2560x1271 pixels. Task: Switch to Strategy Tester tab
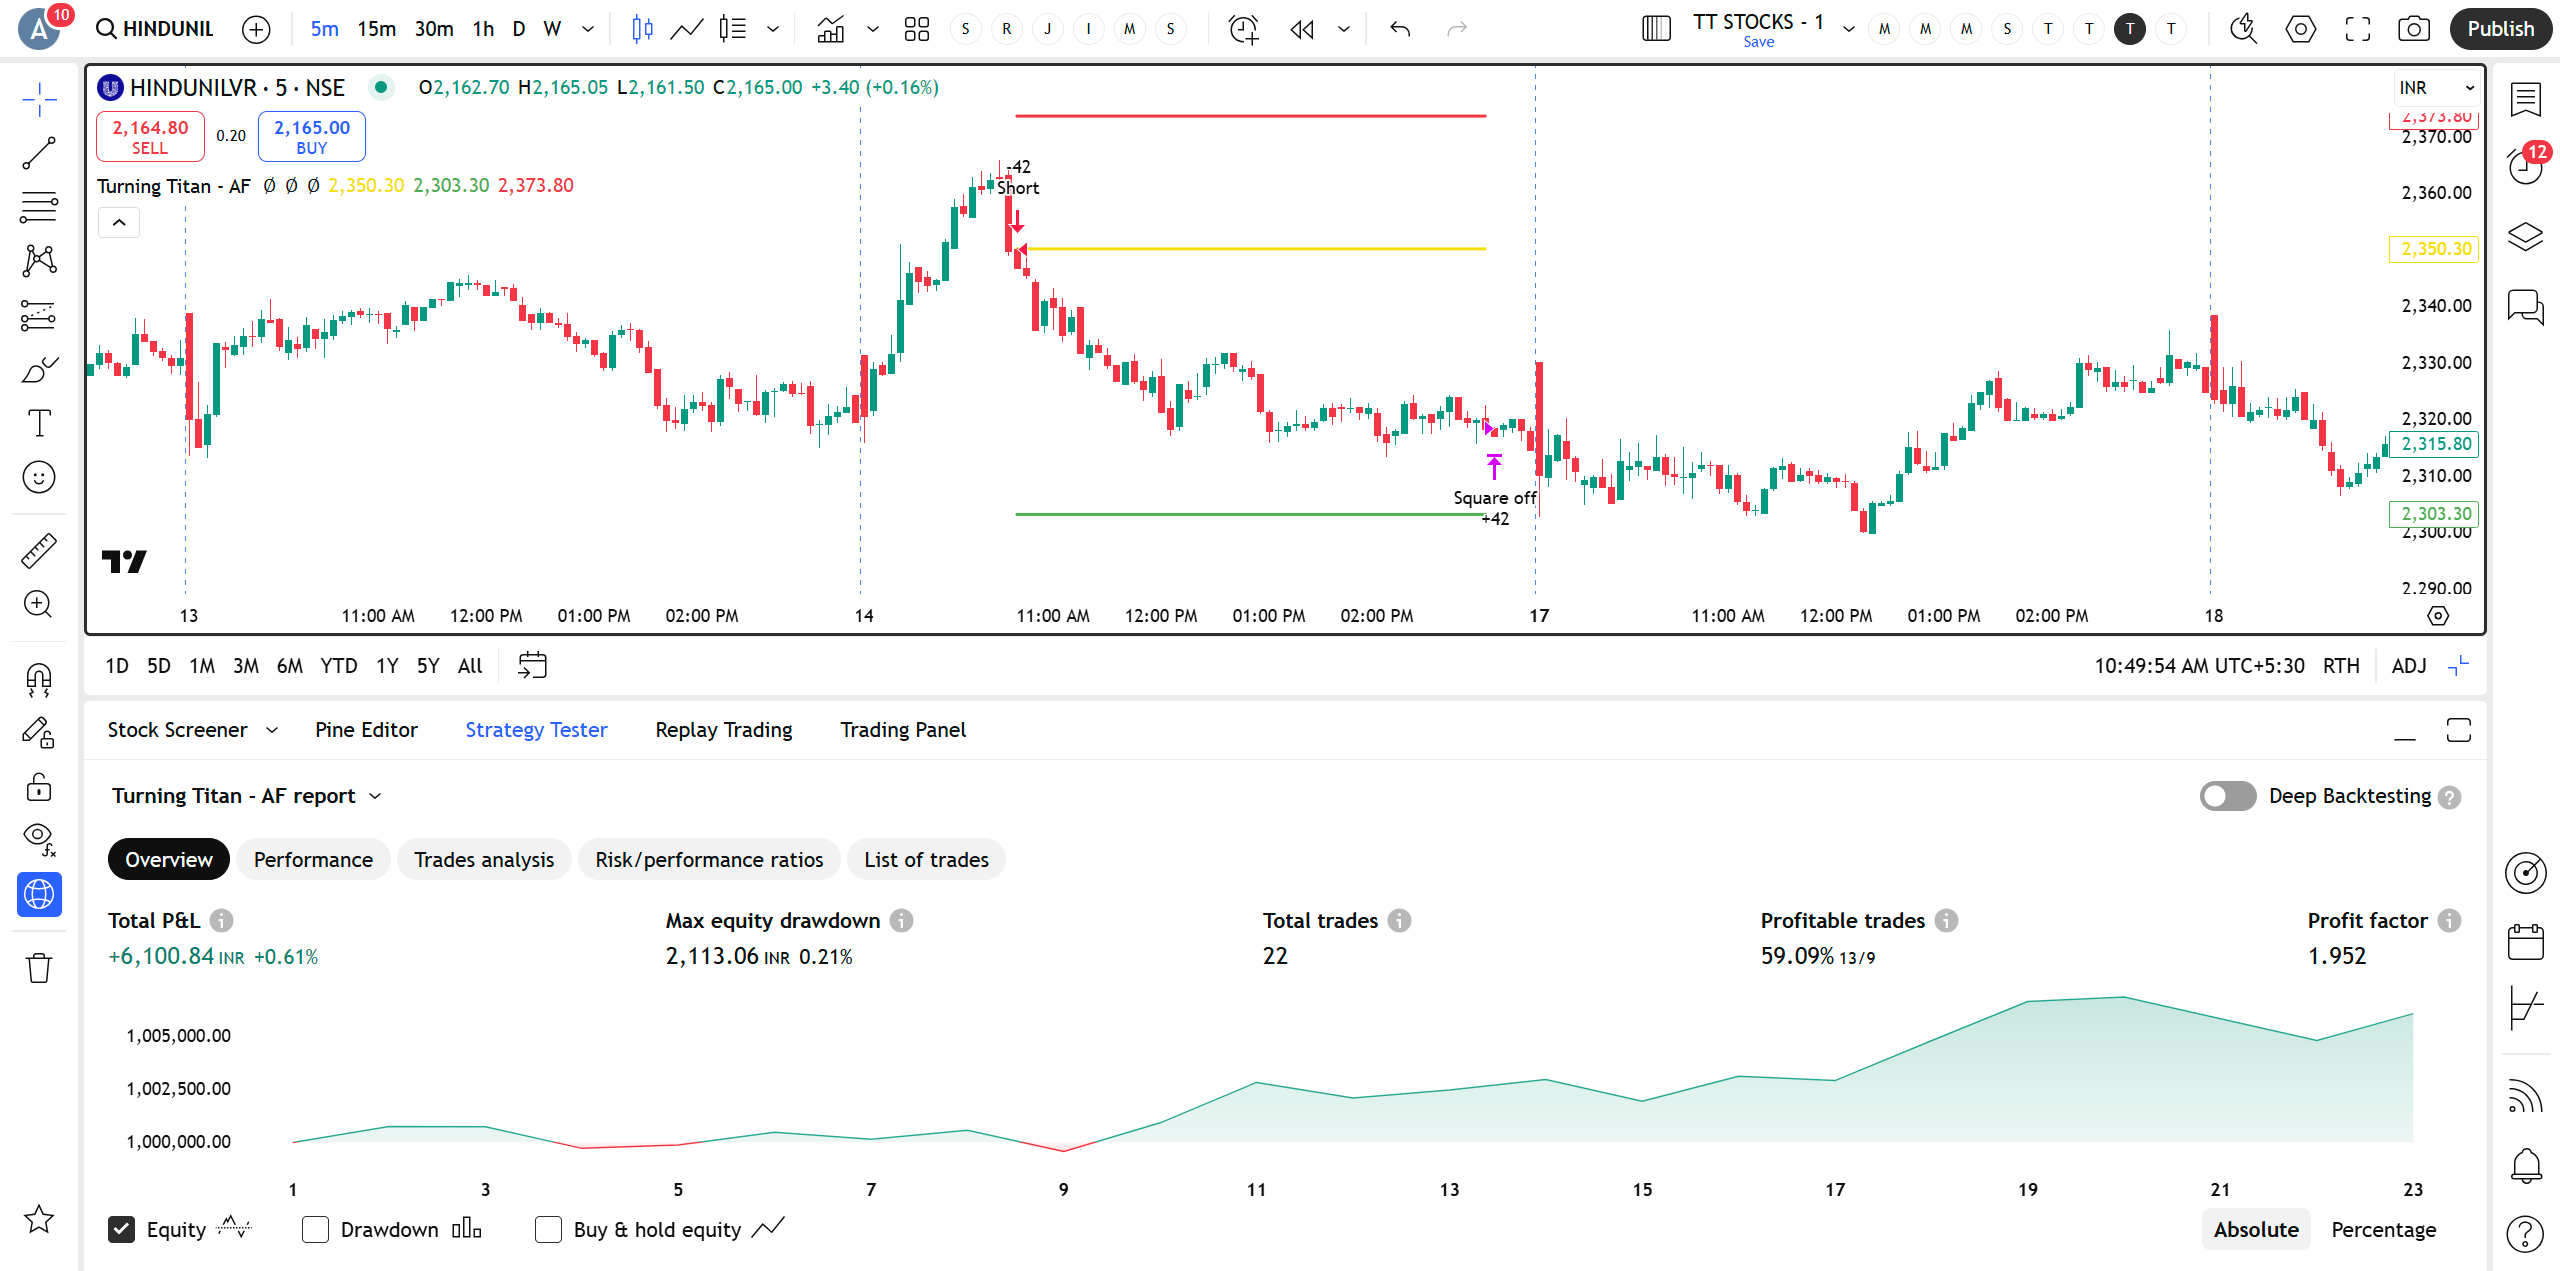coord(536,730)
